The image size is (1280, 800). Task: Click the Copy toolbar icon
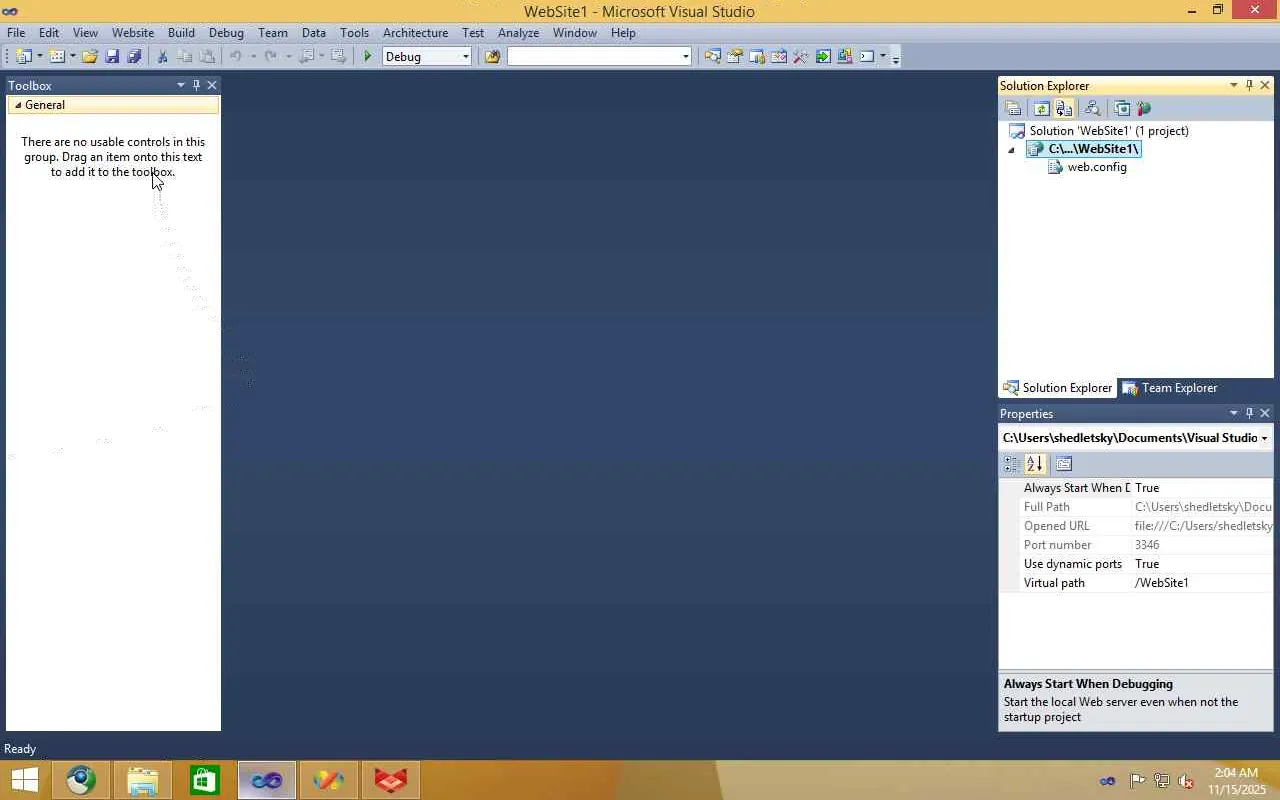pyautogui.click(x=185, y=57)
